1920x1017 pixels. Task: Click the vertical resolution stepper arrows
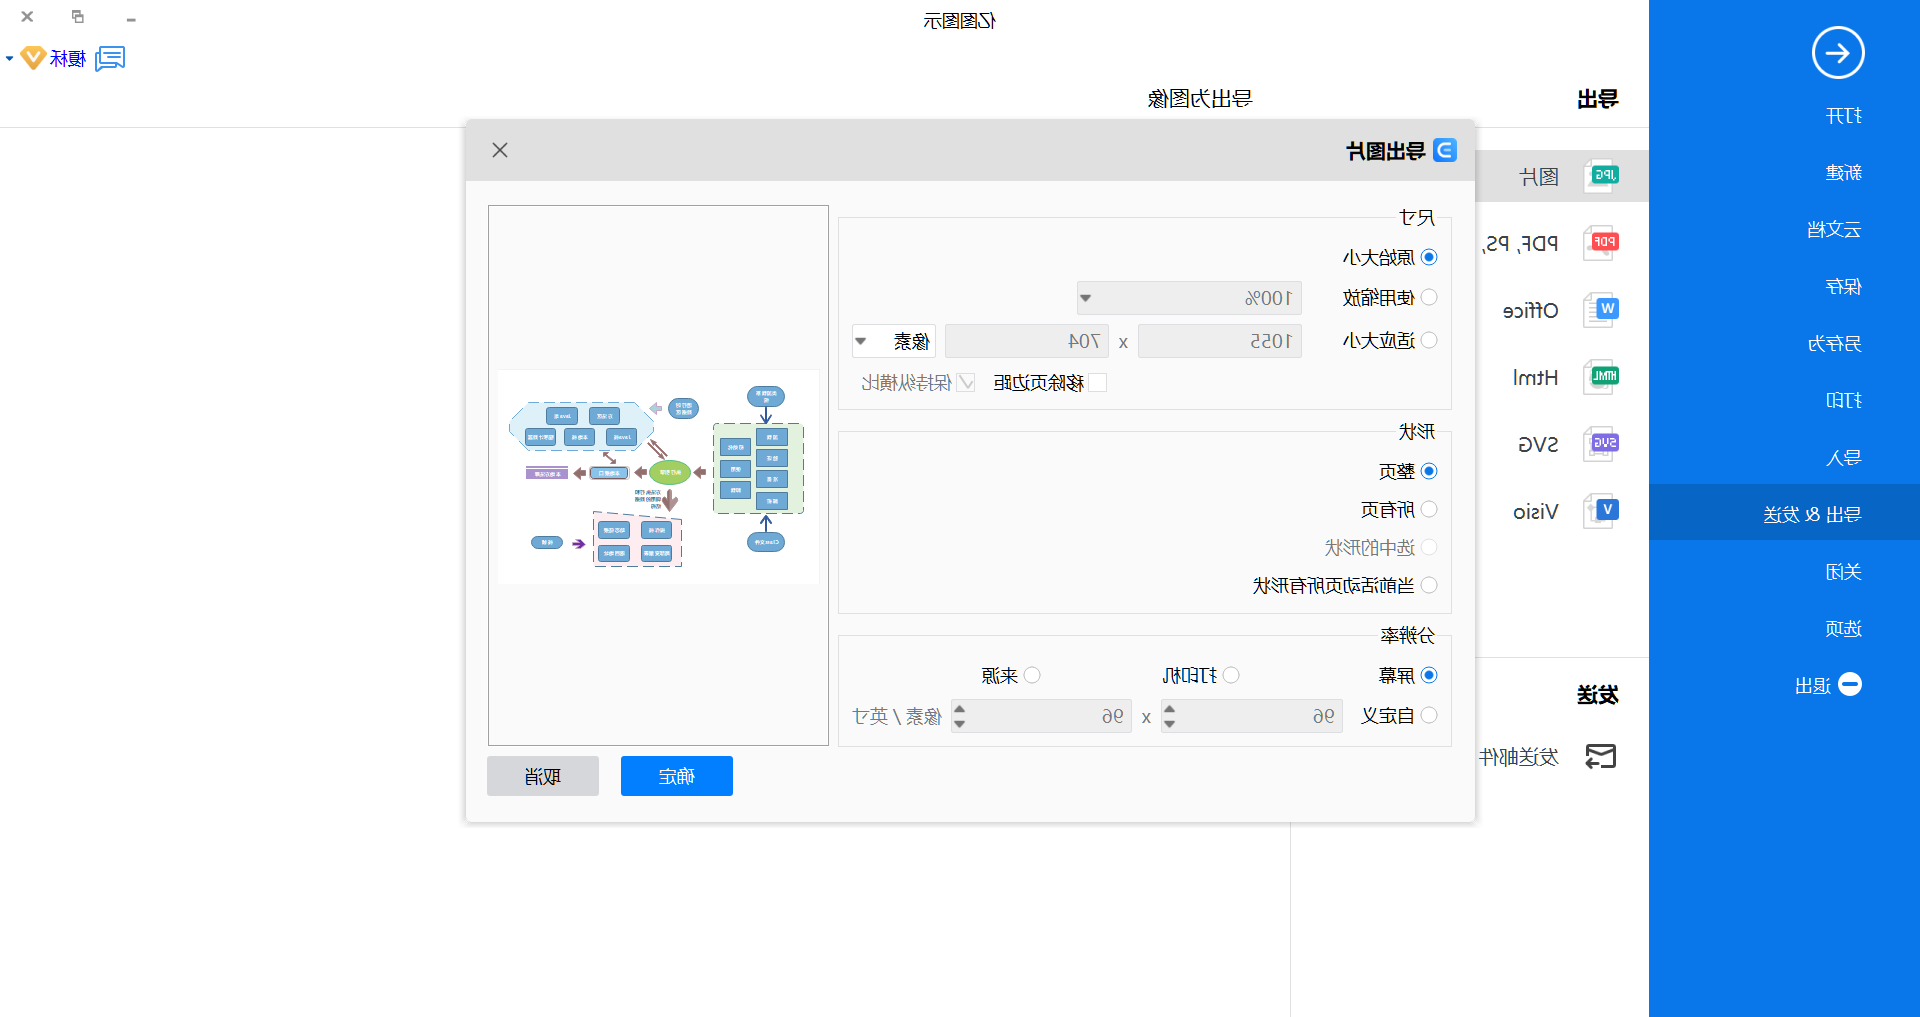960,716
